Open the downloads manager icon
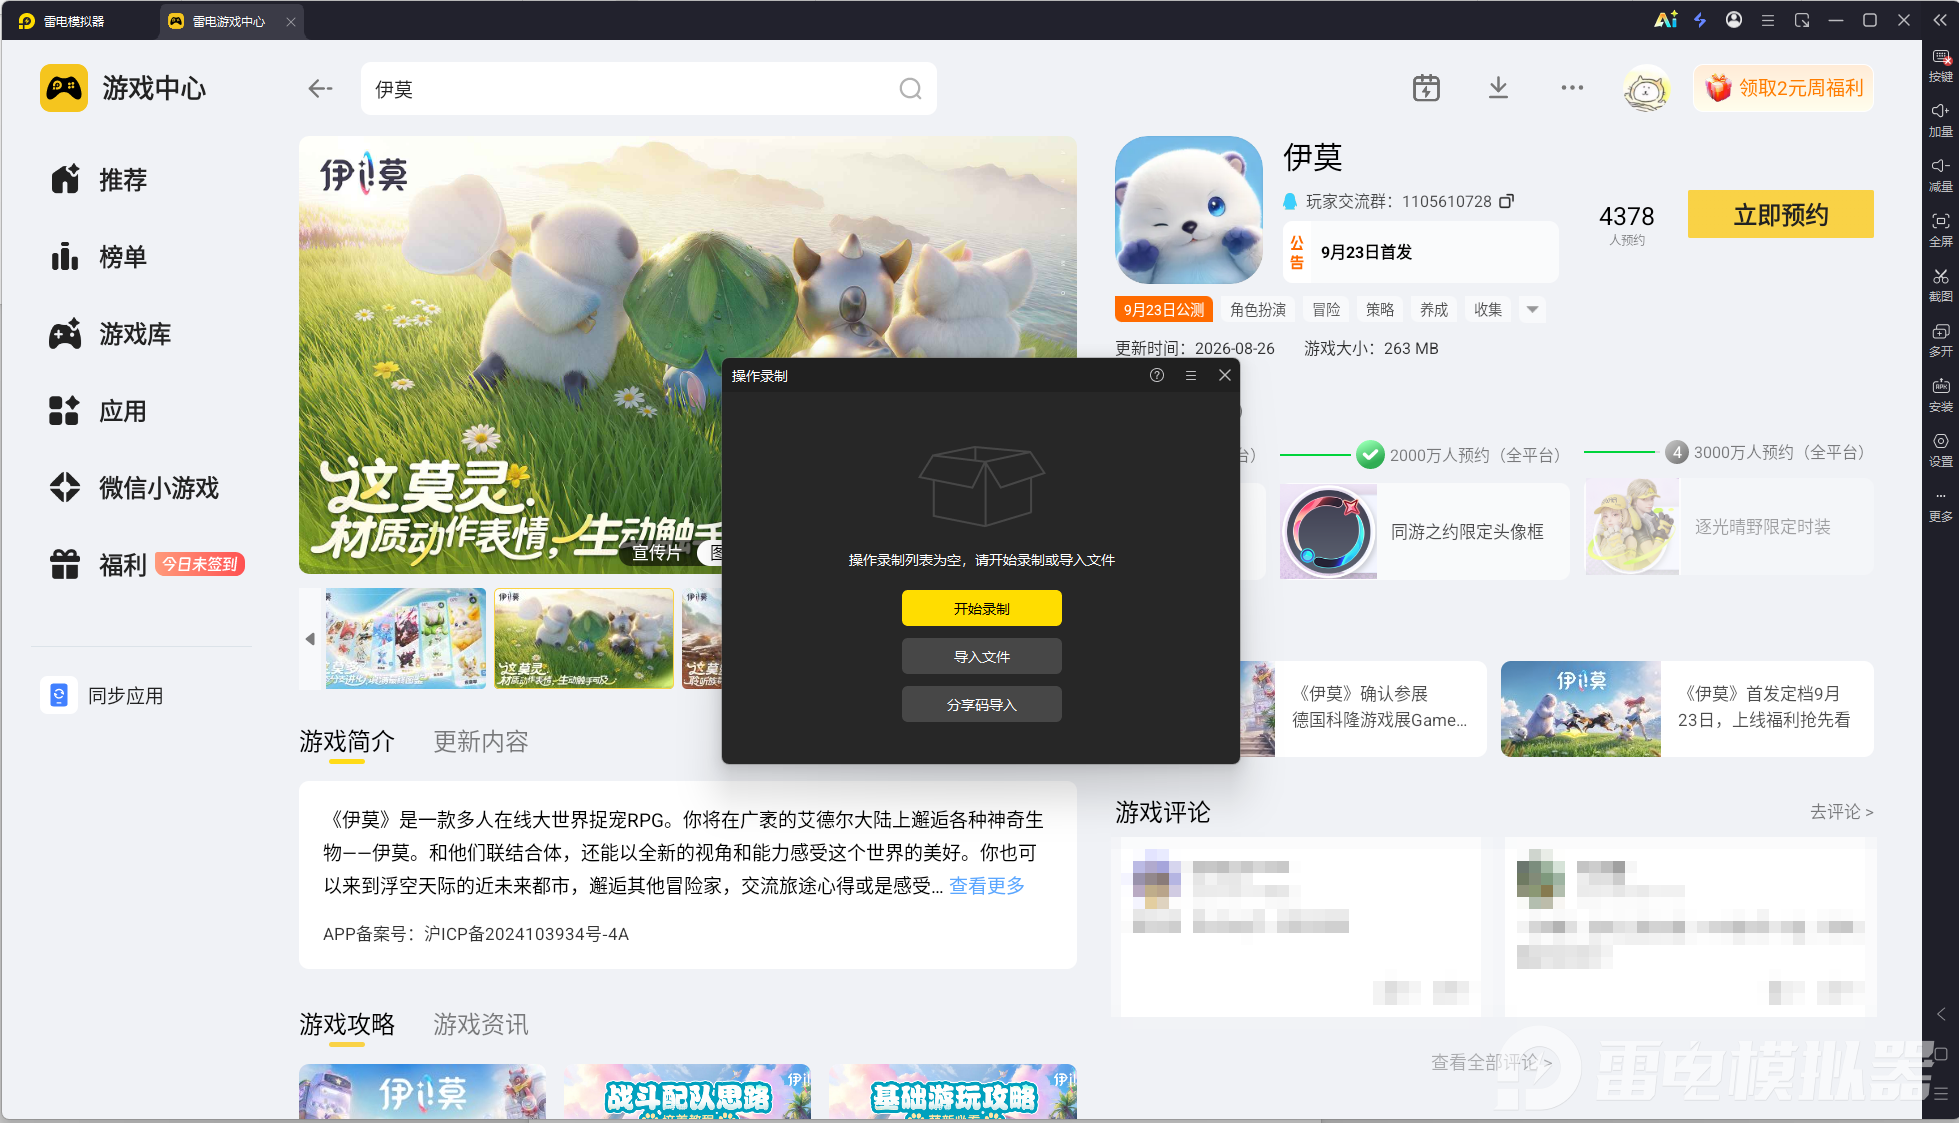The height and width of the screenshot is (1123, 1959). pos(1498,88)
